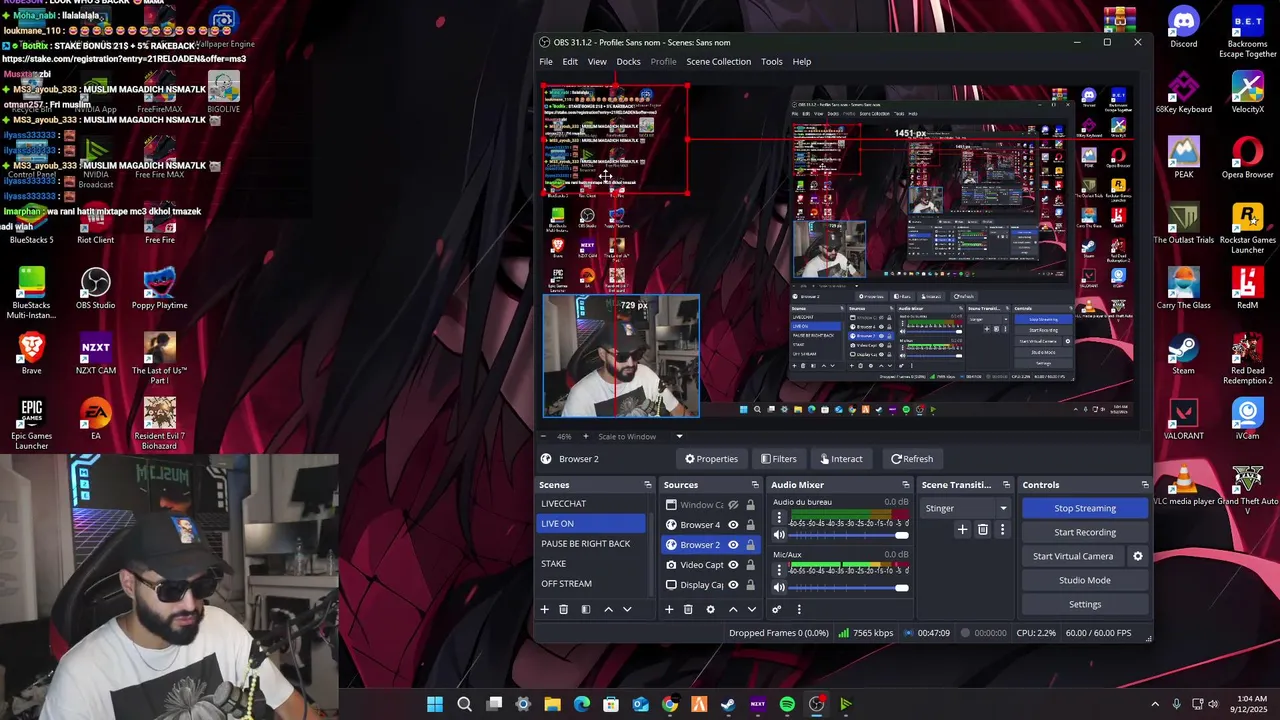Pop out Scenes dock
Screen dimensions: 1280x720
(x=647, y=485)
